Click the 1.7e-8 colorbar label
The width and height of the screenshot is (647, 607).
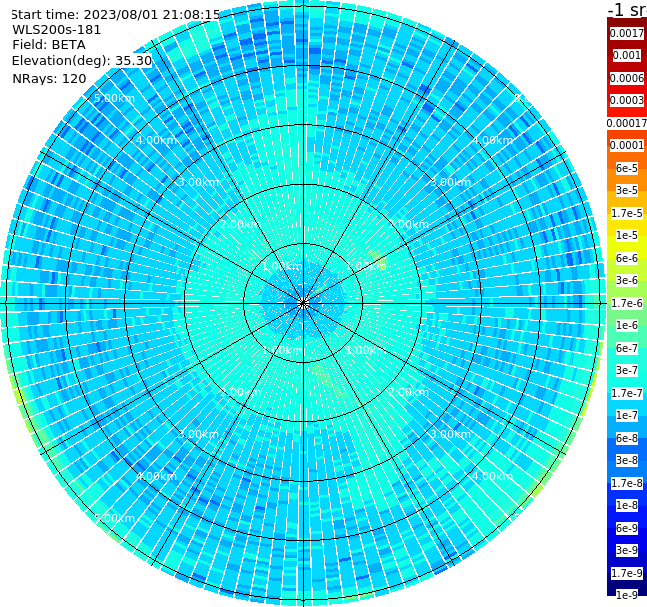[627, 483]
